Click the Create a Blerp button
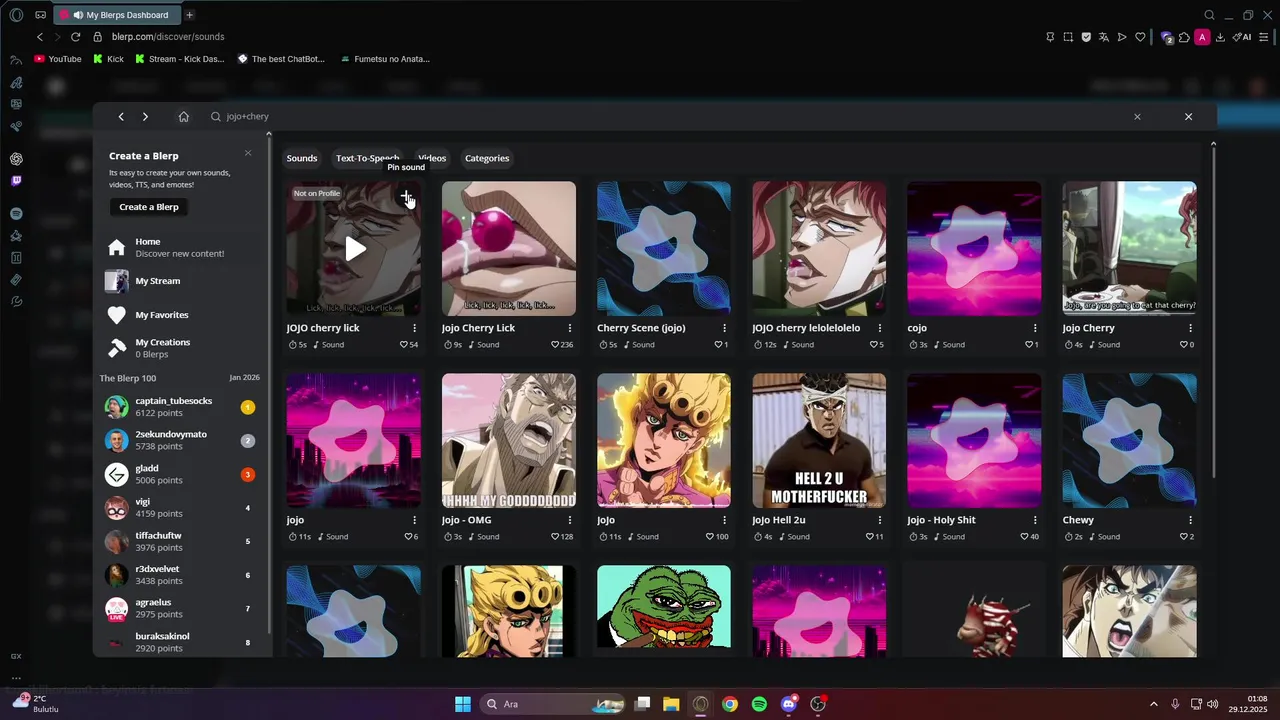 pyautogui.click(x=149, y=207)
